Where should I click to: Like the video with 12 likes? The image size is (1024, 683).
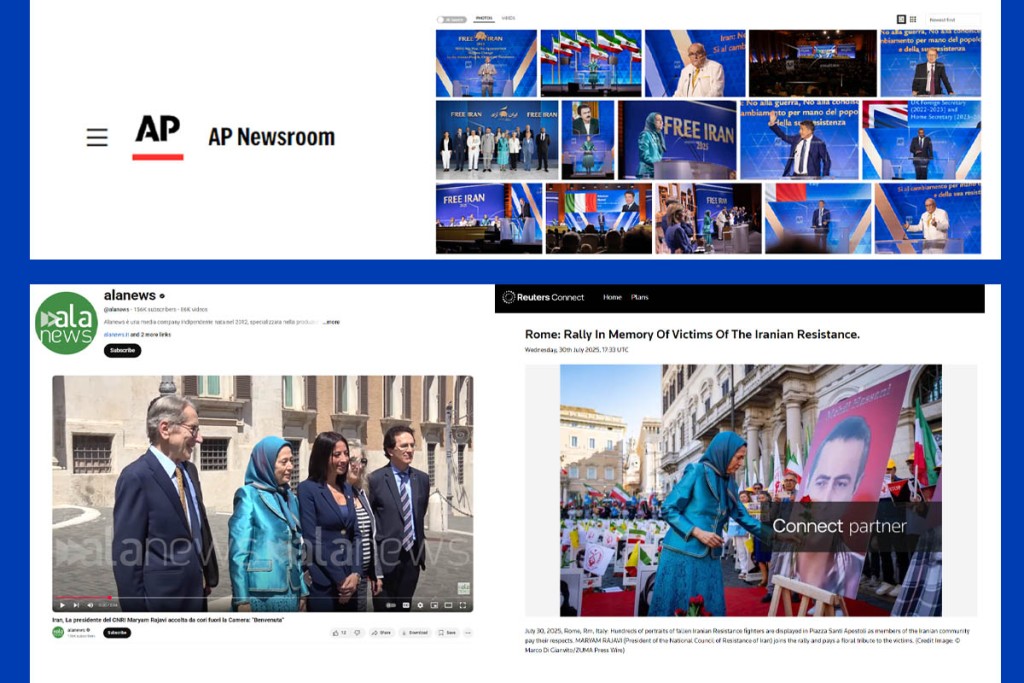340,633
